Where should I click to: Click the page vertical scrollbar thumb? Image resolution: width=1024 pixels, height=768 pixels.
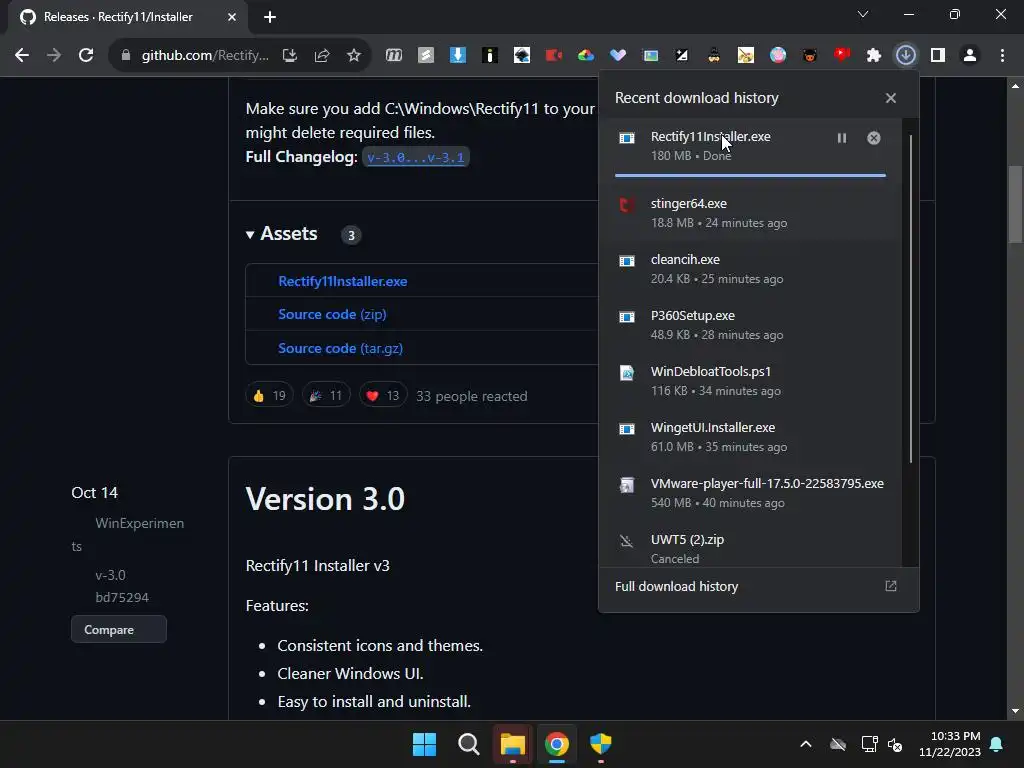coord(1015,205)
